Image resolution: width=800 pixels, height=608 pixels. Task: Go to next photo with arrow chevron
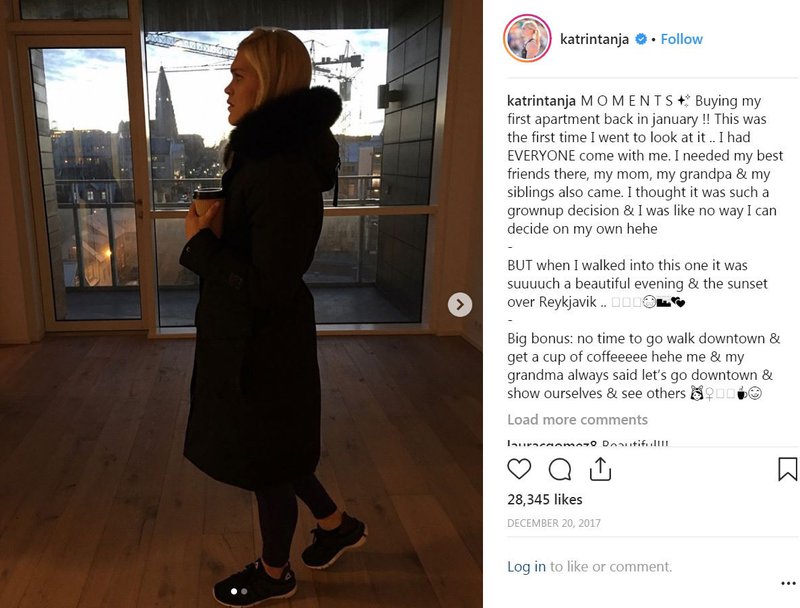(x=460, y=305)
